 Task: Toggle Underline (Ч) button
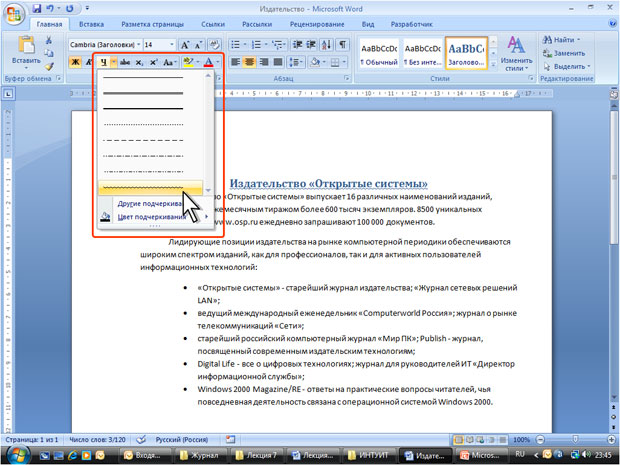(104, 62)
